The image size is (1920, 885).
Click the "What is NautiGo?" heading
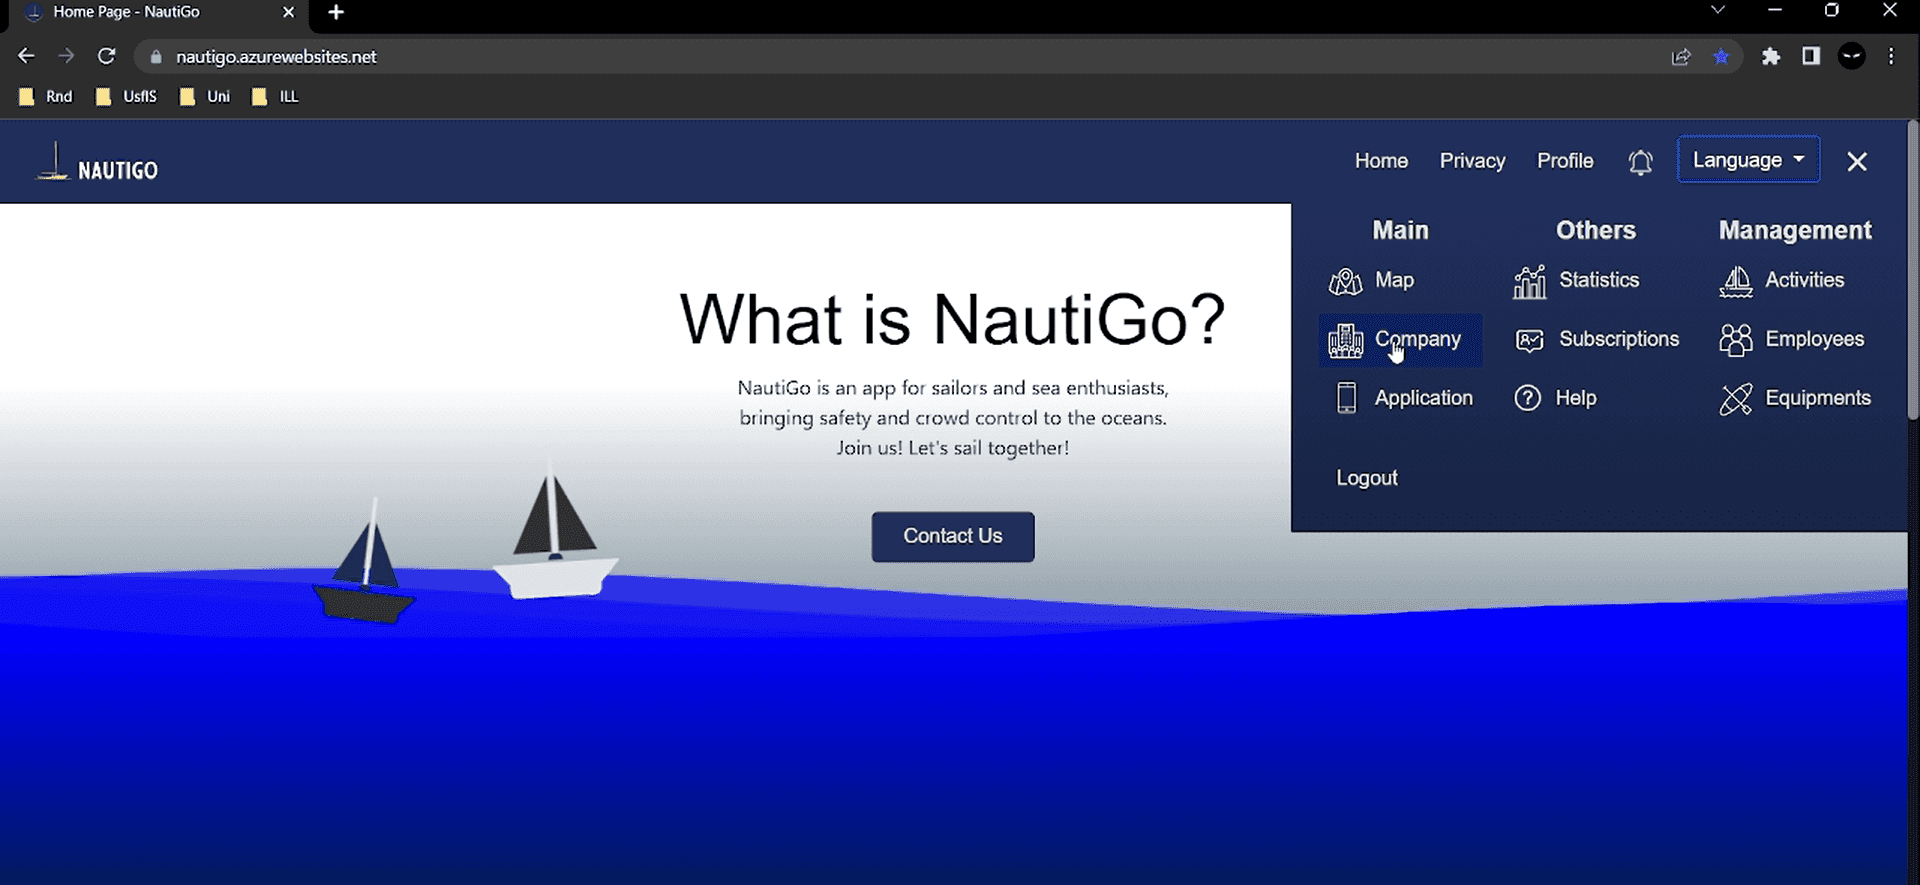coord(952,320)
